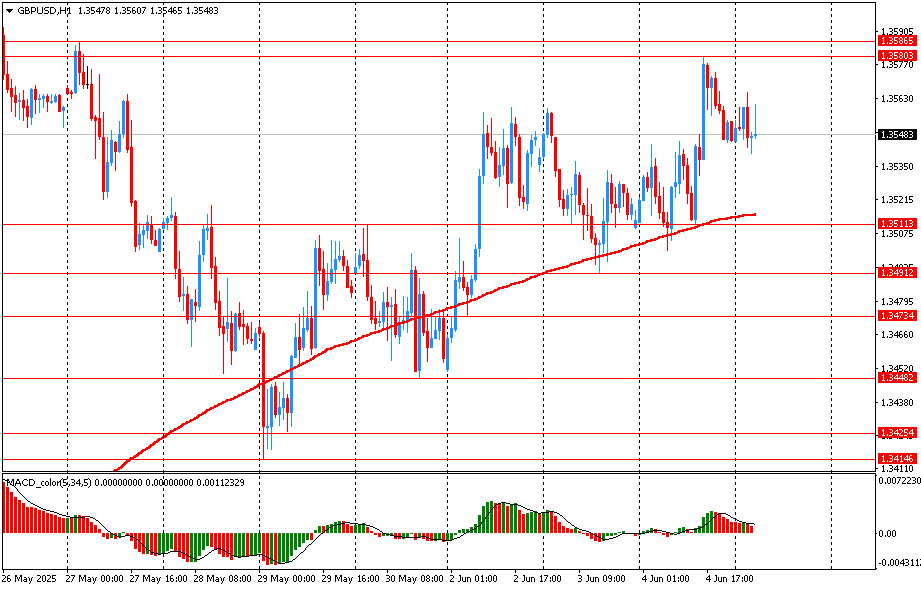Screen dimensions: 921x590
Task: Select the 1.34734 red price label
Action: click(x=895, y=316)
